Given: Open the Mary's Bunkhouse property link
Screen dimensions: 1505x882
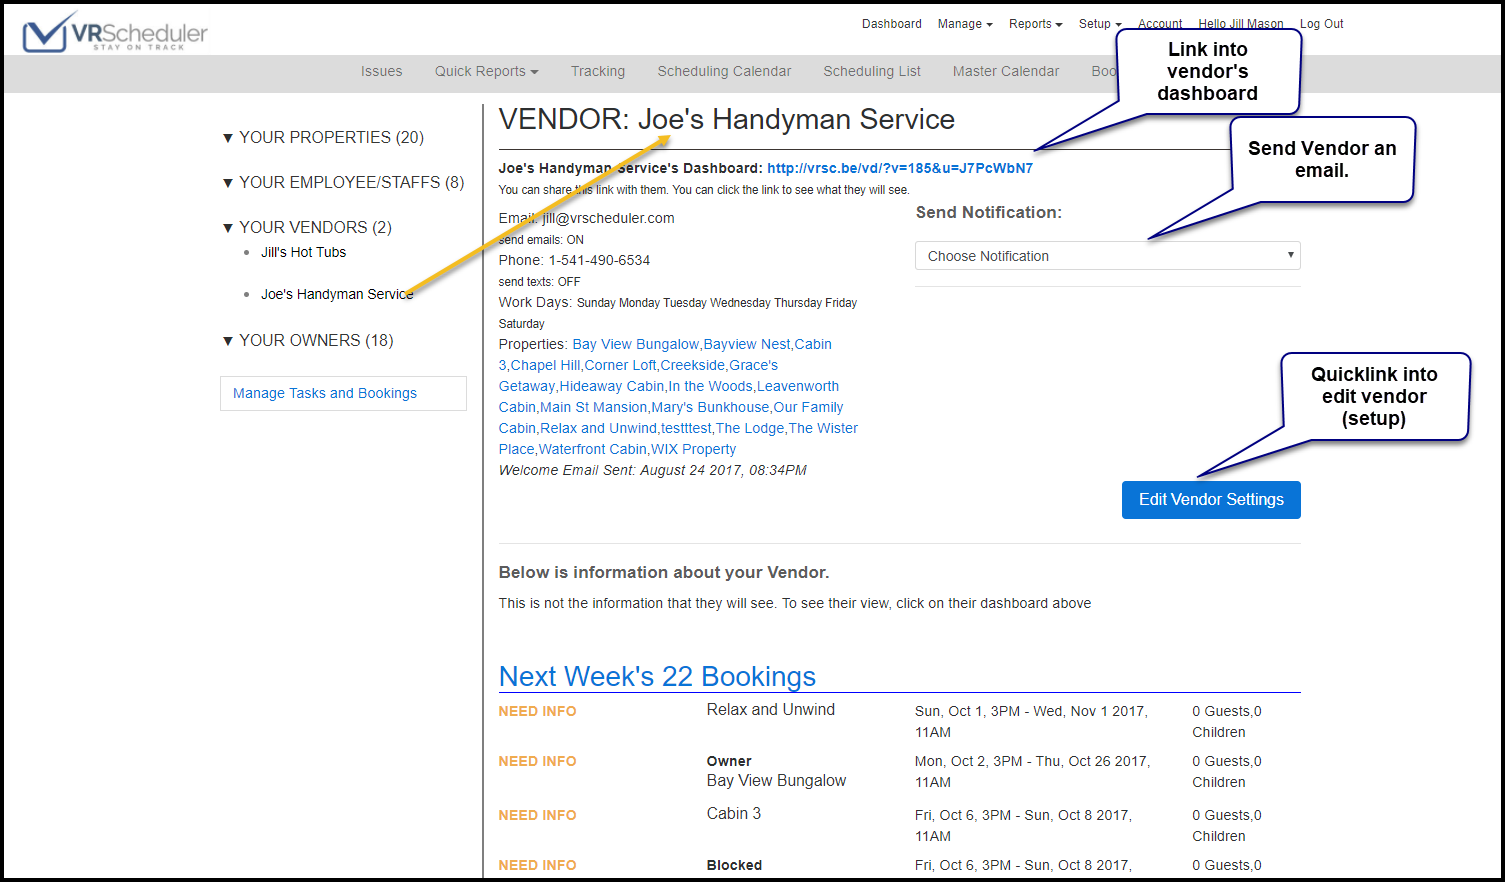Looking at the screenshot, I should [x=711, y=407].
